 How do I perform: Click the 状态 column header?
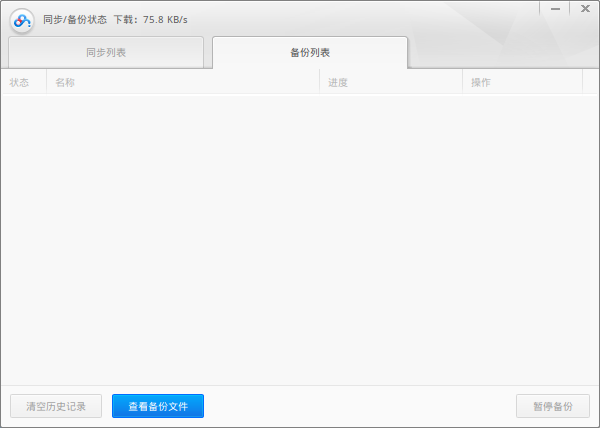click(24, 82)
